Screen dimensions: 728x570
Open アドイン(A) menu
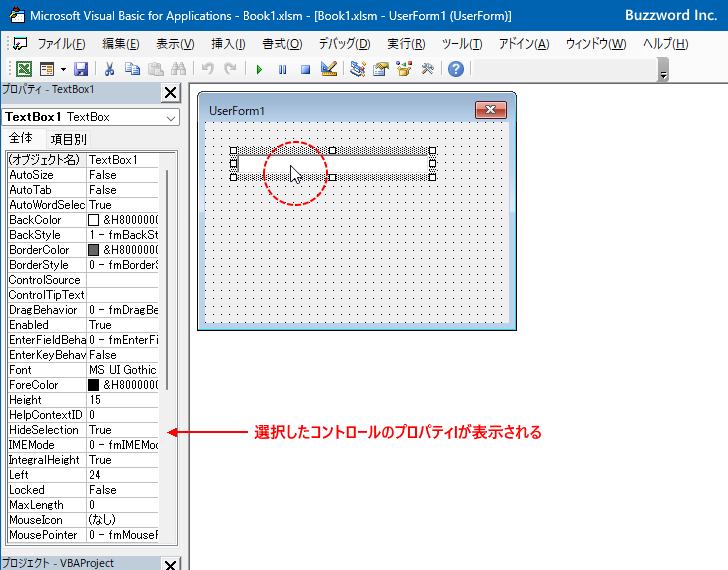pyautogui.click(x=524, y=44)
